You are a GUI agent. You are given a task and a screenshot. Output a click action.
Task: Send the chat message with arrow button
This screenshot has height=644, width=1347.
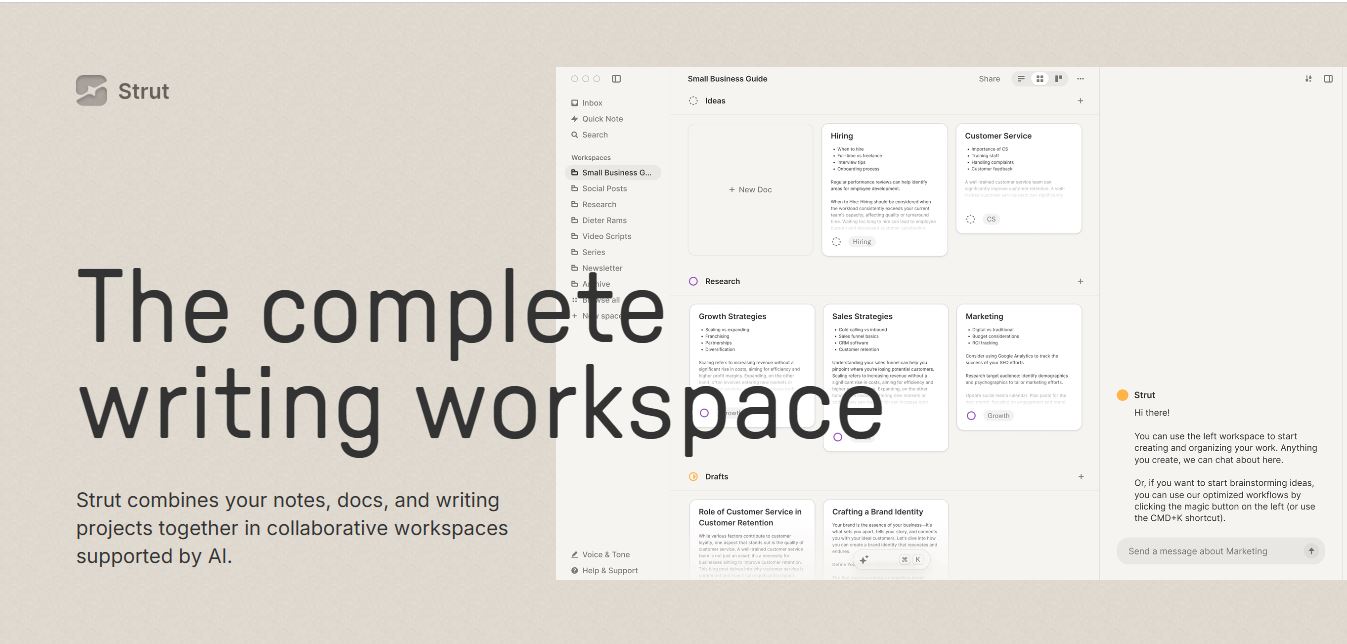1311,551
